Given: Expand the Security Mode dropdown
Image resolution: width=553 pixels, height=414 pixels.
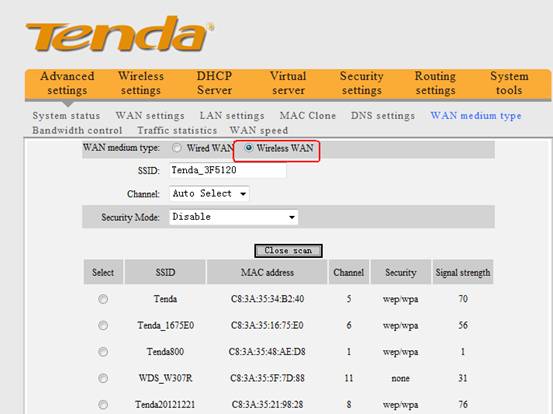Looking at the screenshot, I should click(x=233, y=217).
